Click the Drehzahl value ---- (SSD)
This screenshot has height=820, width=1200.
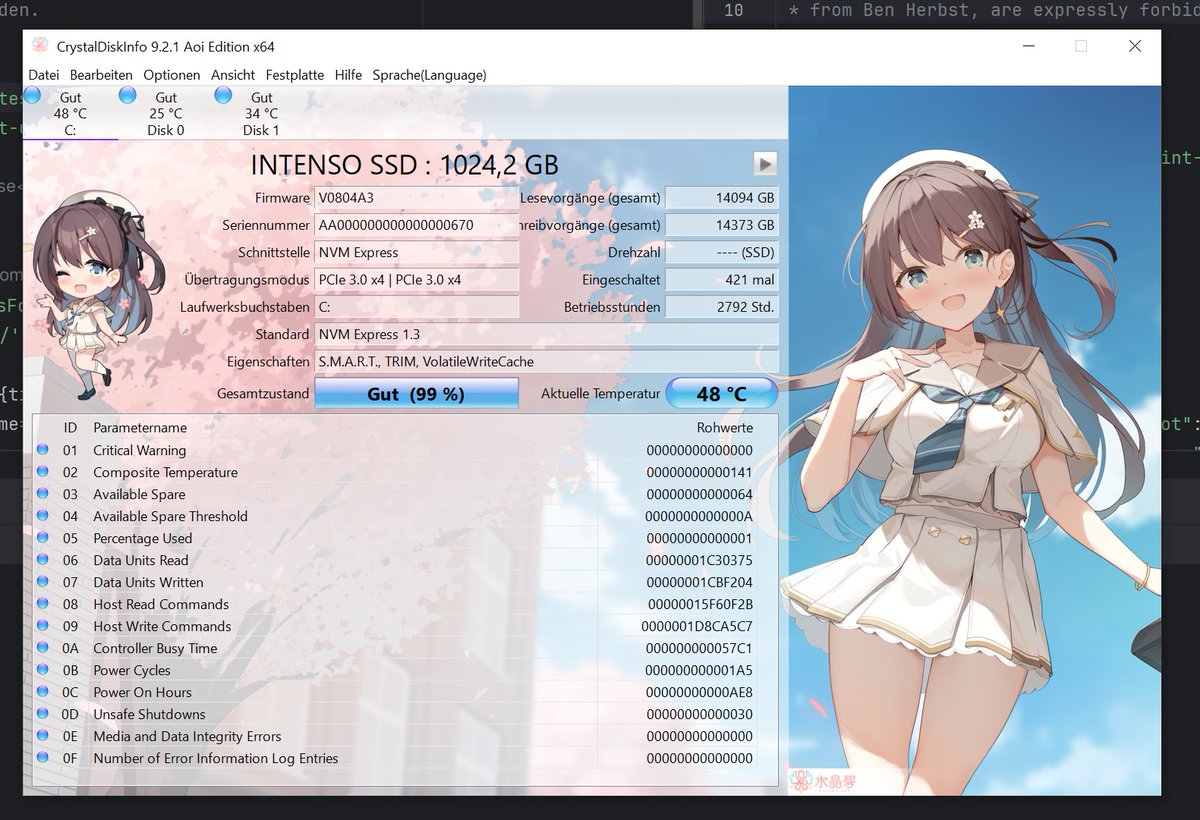721,252
